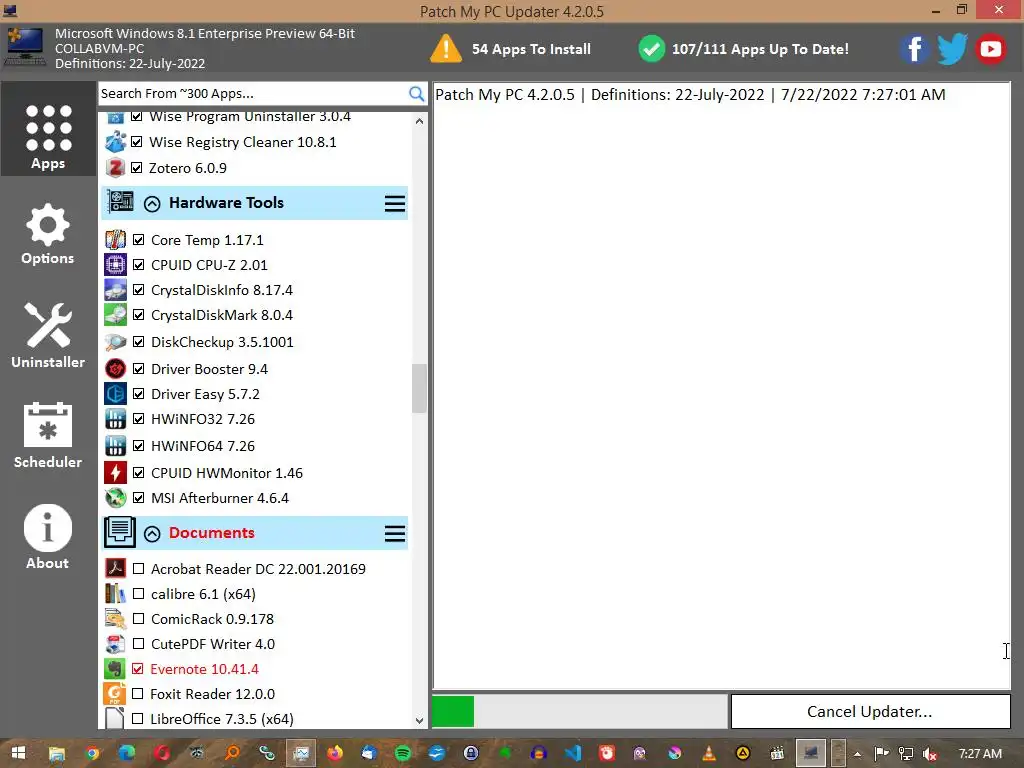Image resolution: width=1024 pixels, height=768 pixels.
Task: Check LibreOffice 7.3.5 (x64) checkbox
Action: [137, 718]
